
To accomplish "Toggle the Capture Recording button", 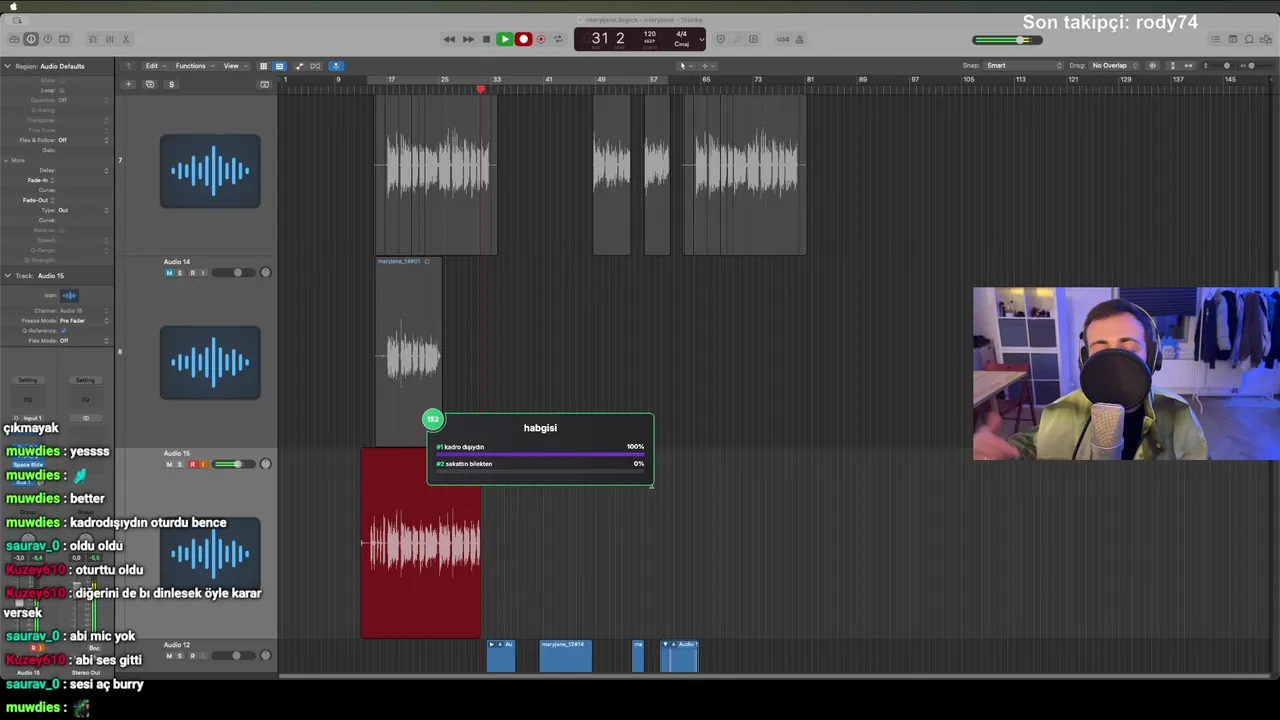I will coord(541,39).
